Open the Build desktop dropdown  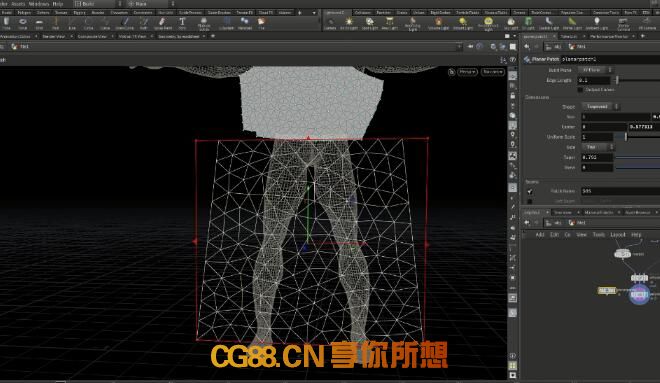[97, 4]
